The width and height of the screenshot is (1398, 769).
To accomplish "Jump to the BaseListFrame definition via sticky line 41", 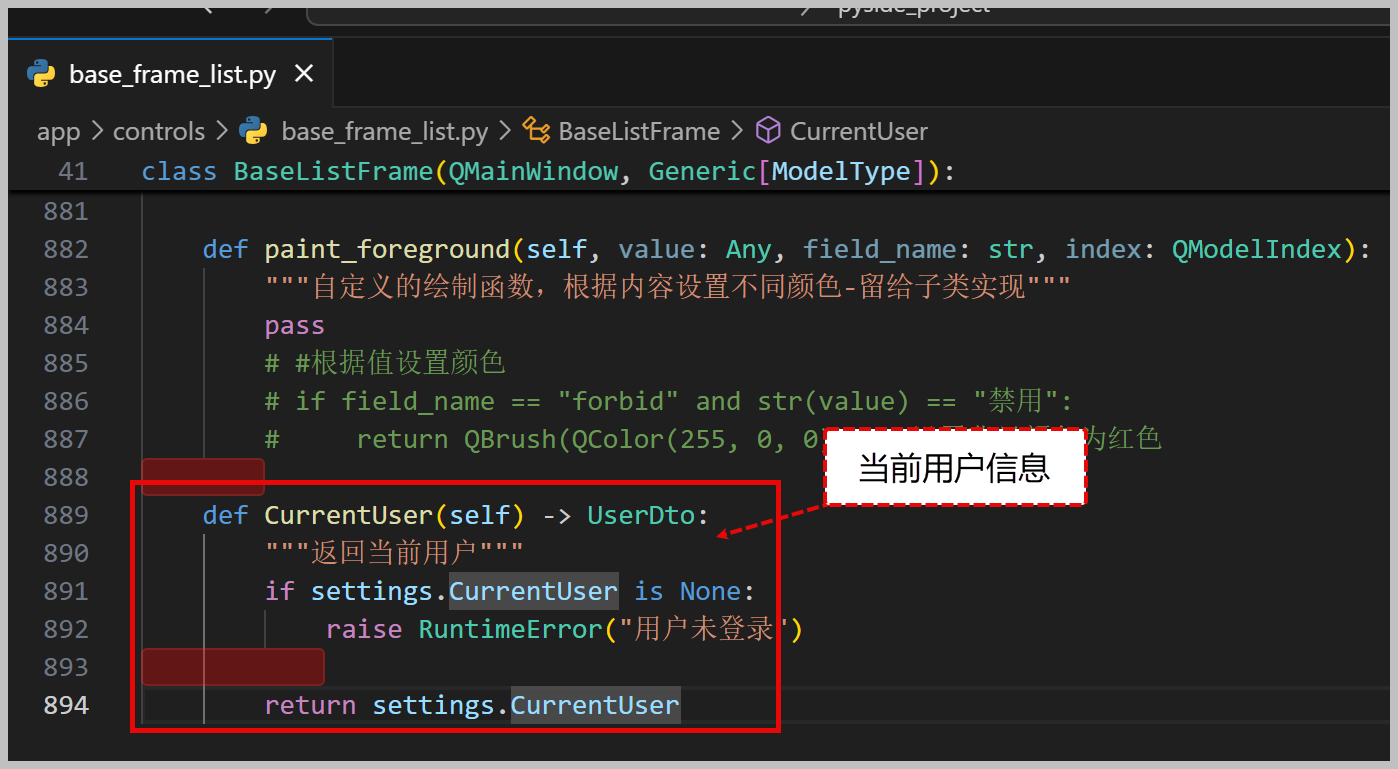I will click(332, 171).
